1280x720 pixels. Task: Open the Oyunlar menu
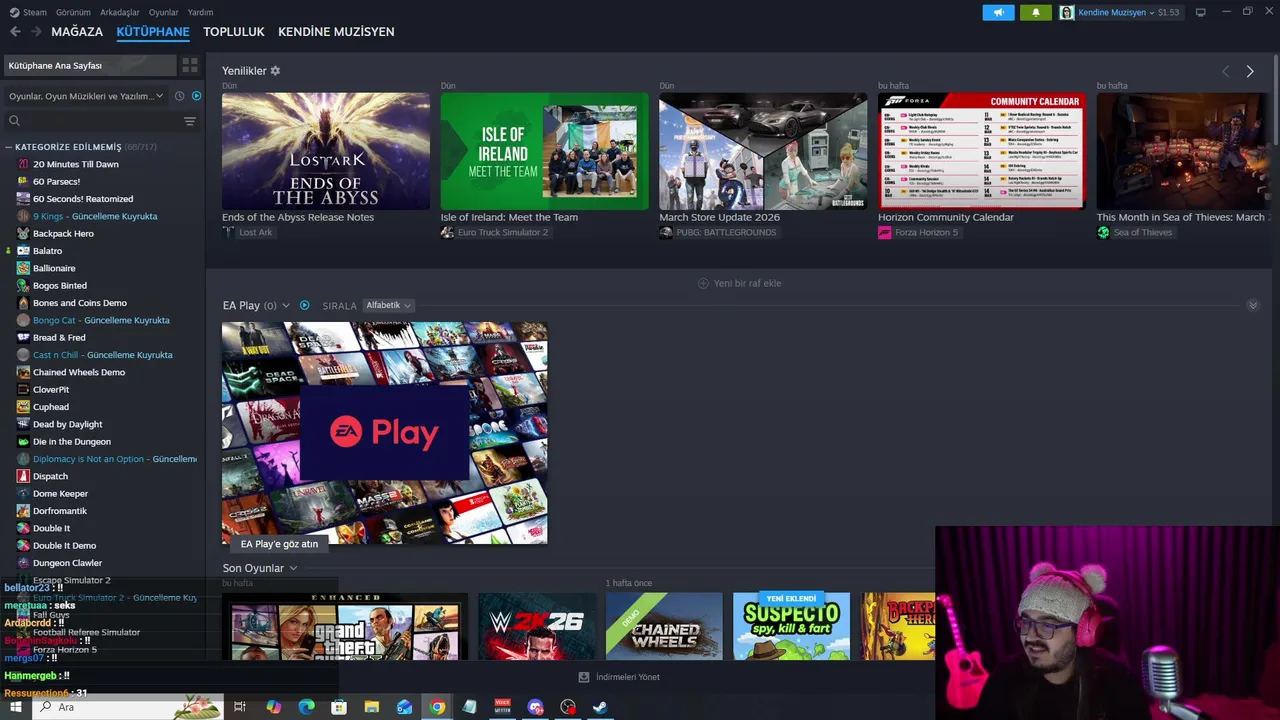tap(164, 12)
